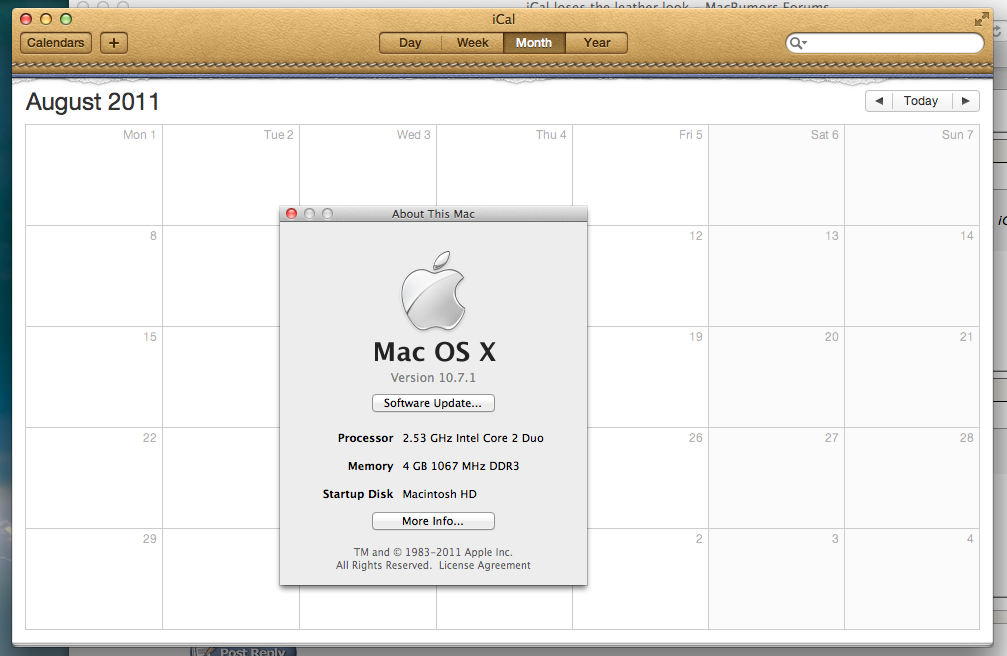Jump to Today in the calendar
This screenshot has width=1007, height=656.
pyautogui.click(x=921, y=101)
